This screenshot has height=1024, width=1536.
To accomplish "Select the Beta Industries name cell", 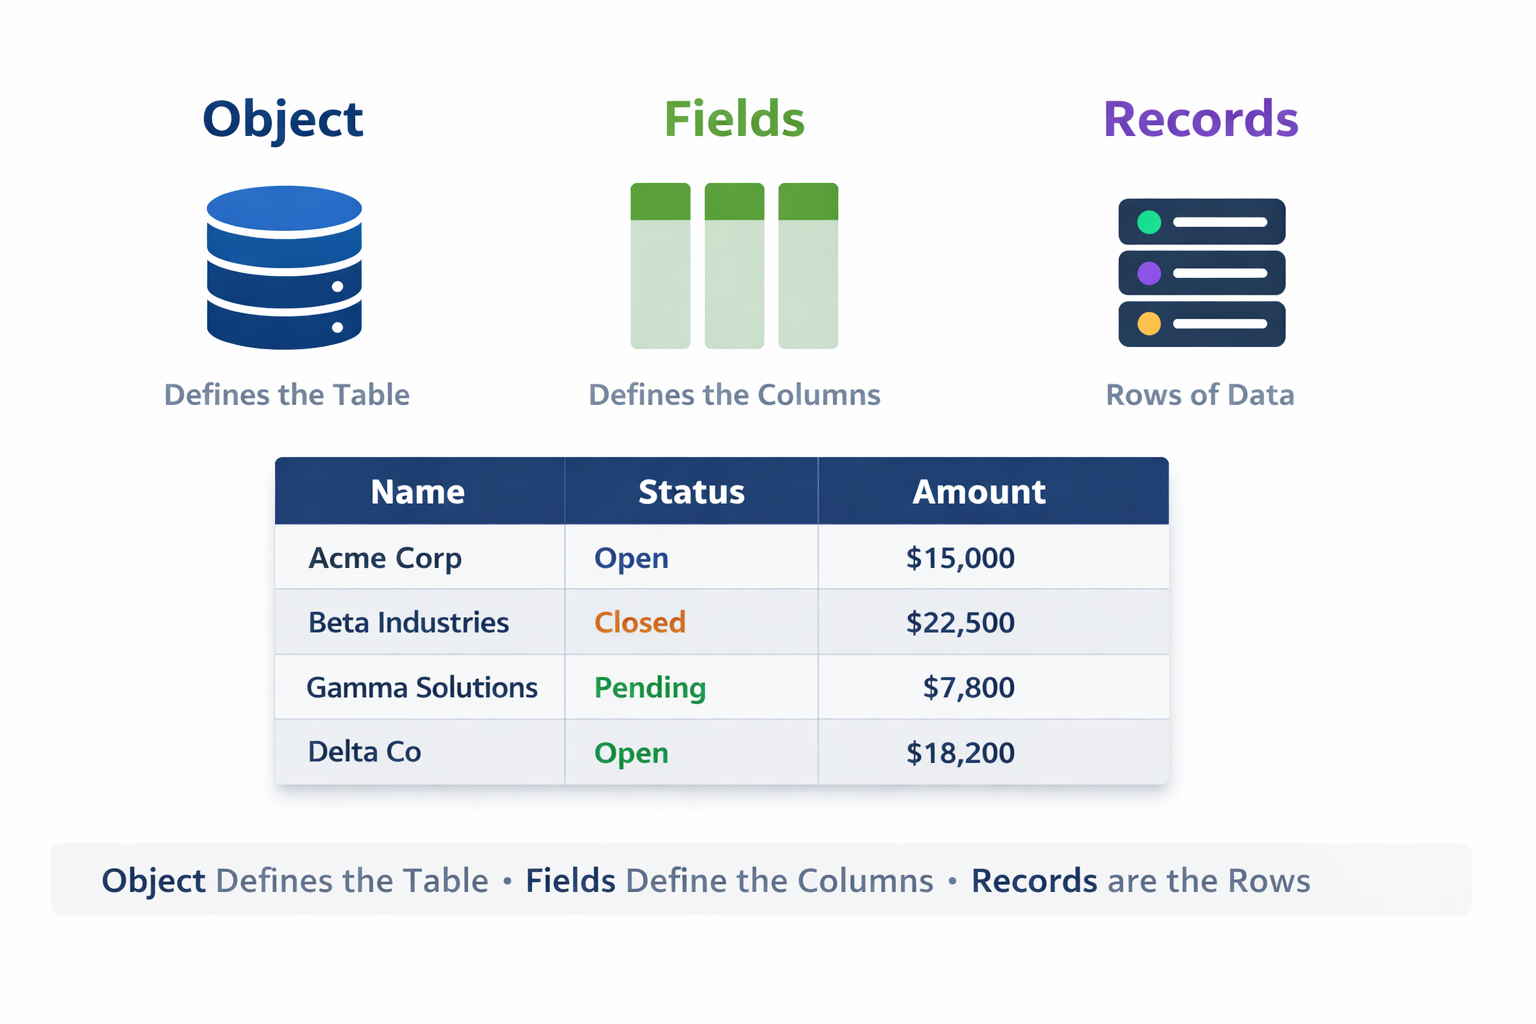I will [x=408, y=622].
